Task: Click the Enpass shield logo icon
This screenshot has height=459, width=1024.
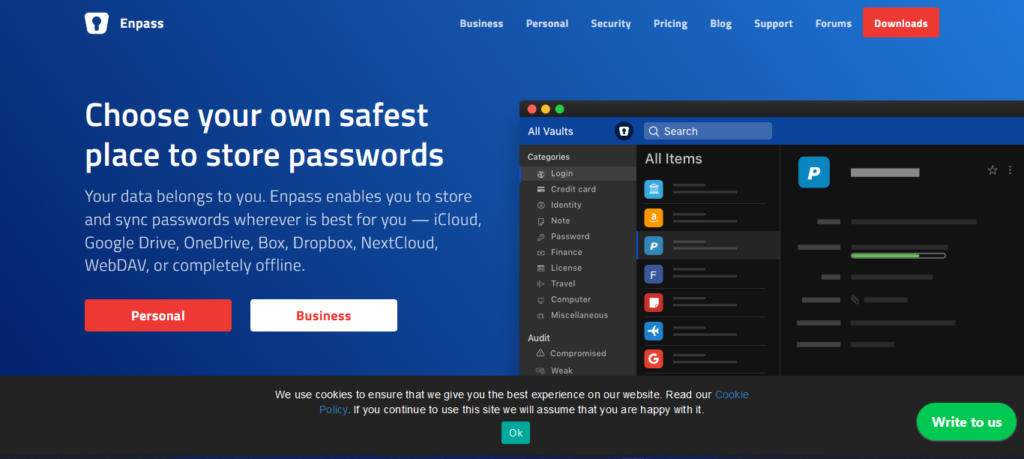Action: click(97, 24)
